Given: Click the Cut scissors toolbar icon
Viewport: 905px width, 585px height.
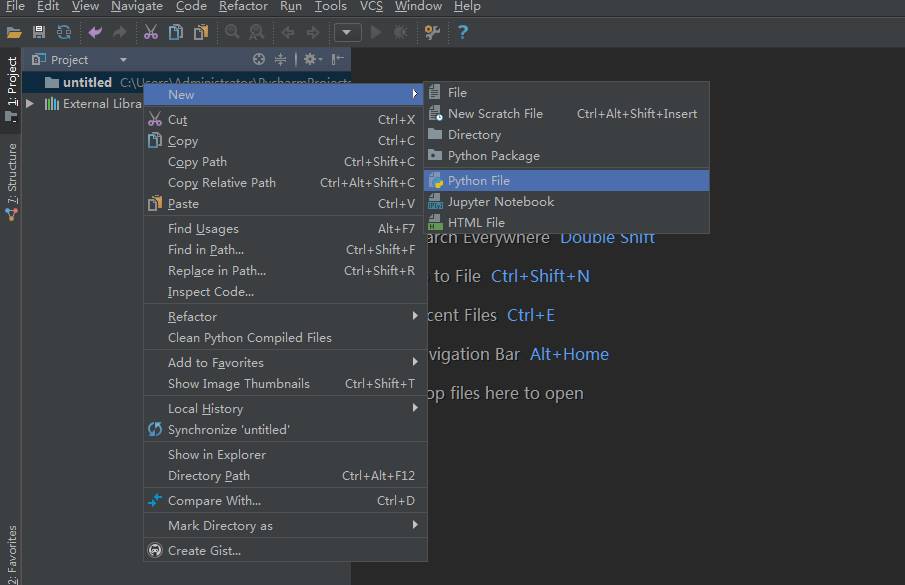Looking at the screenshot, I should [151, 32].
